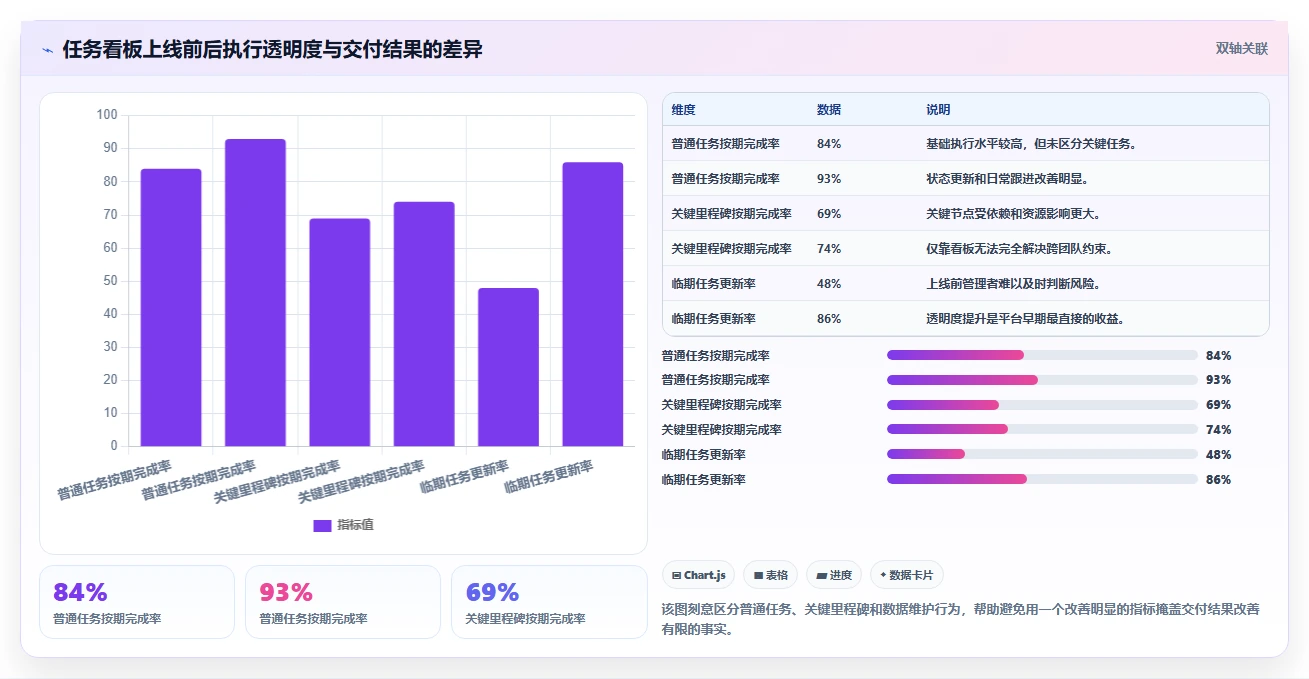1309x679 pixels.
Task: Click the 临期任务更新率 table cell in 86% row
Action: coord(714,319)
